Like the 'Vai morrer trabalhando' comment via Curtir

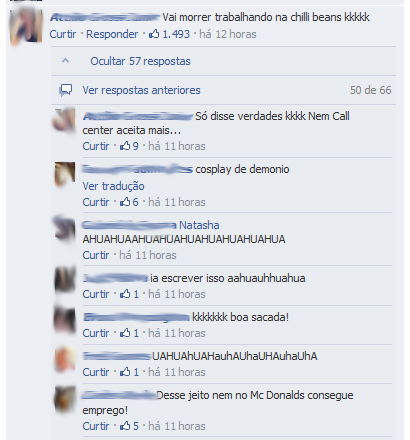(63, 34)
